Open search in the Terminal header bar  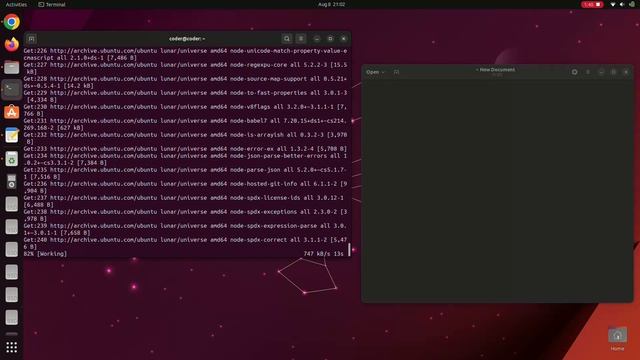coord(287,39)
